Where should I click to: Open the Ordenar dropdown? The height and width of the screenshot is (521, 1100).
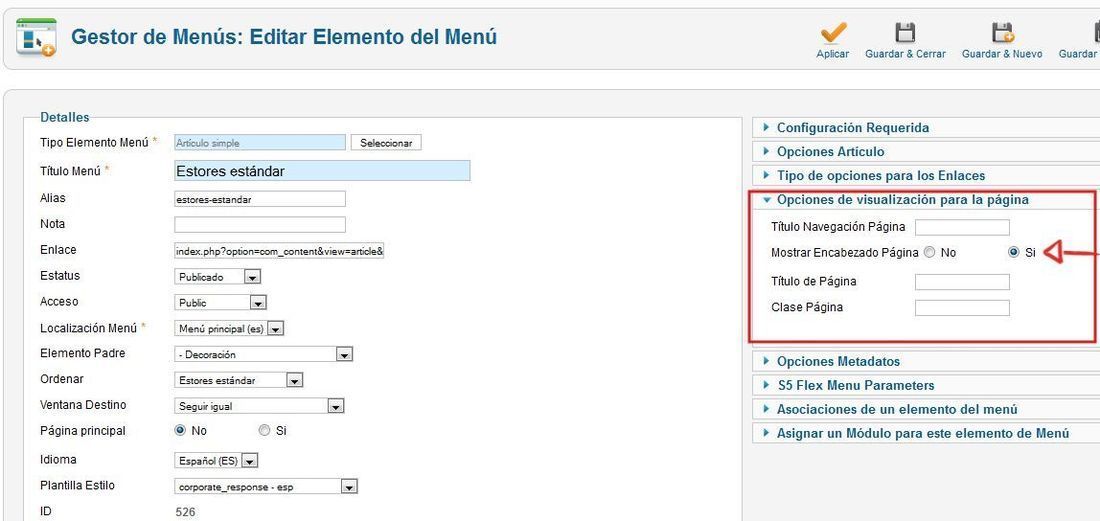239,380
